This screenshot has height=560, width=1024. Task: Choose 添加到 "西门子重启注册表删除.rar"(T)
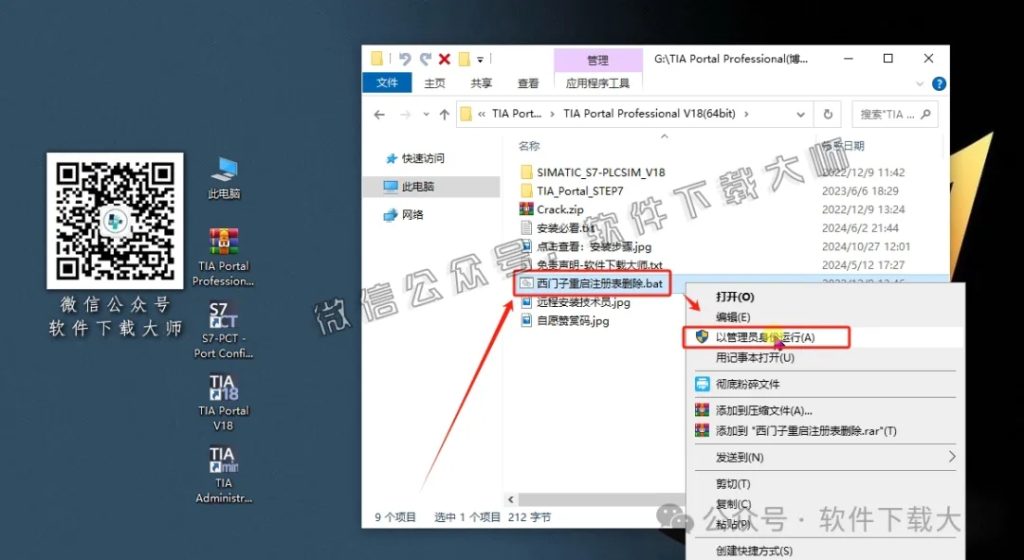(x=806, y=431)
